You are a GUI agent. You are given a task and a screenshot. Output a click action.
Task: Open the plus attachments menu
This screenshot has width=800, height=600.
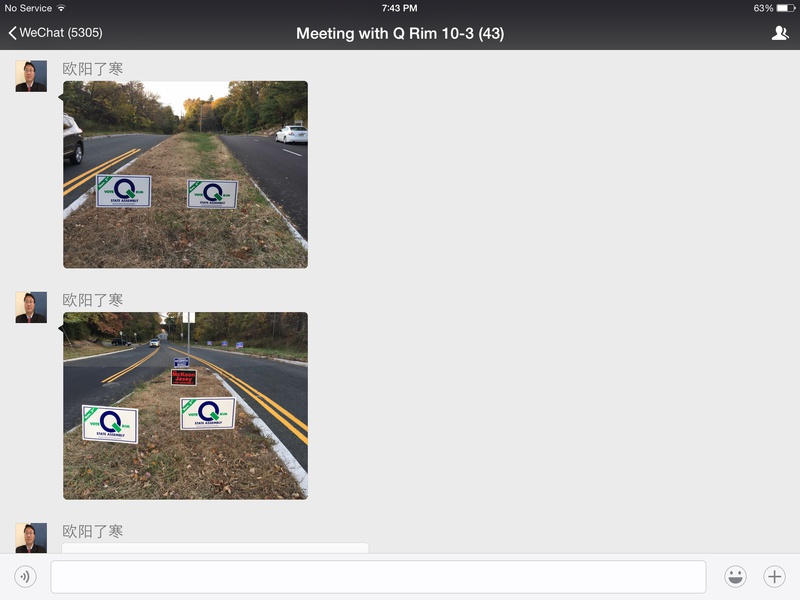[x=774, y=577]
